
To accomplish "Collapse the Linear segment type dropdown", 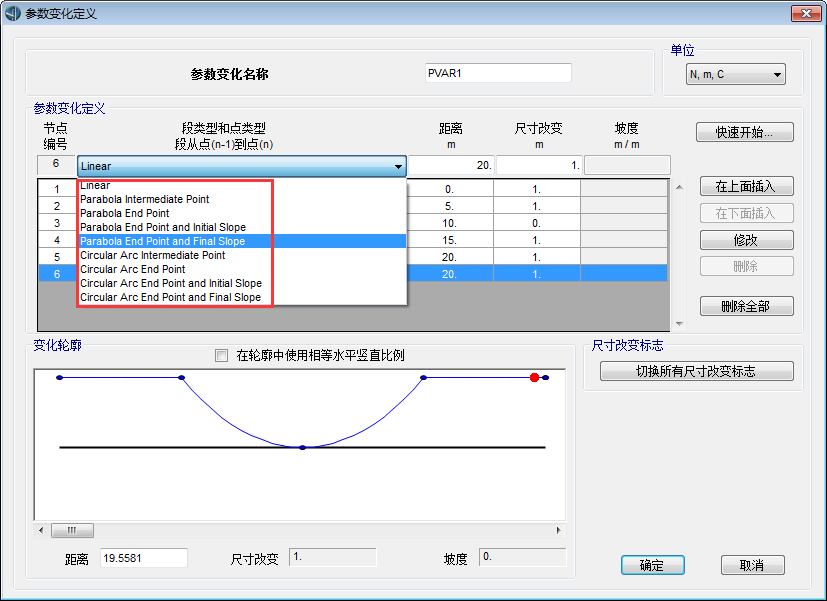I will tap(398, 166).
